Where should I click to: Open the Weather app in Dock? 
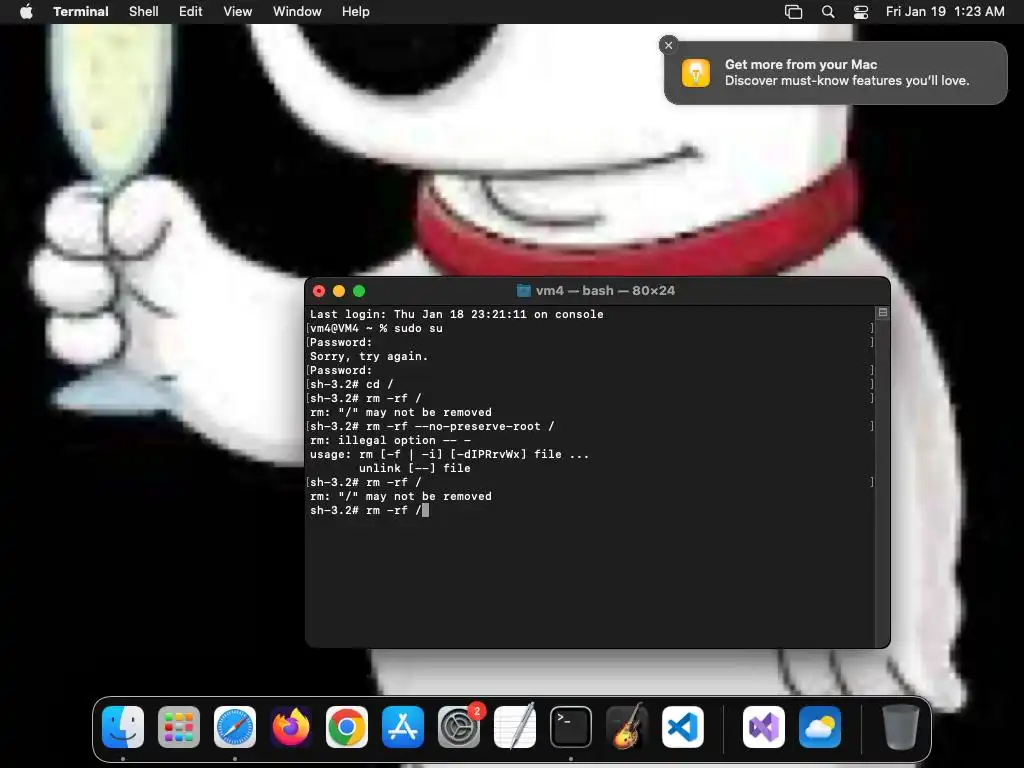point(820,727)
